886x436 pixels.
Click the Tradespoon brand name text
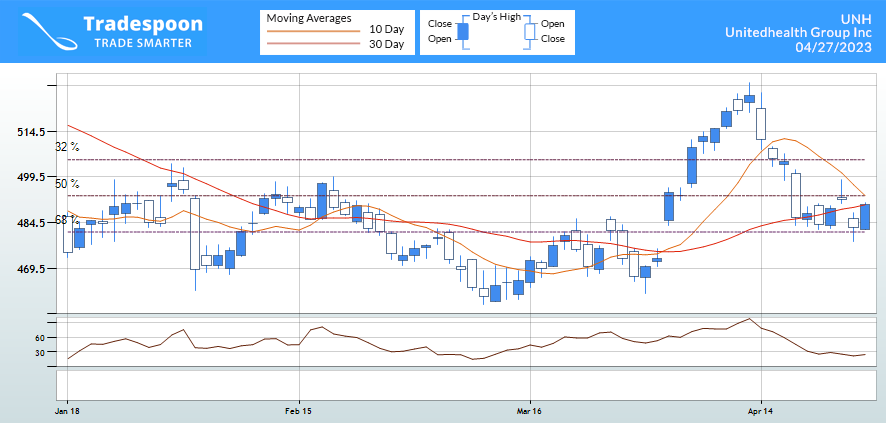[143, 23]
